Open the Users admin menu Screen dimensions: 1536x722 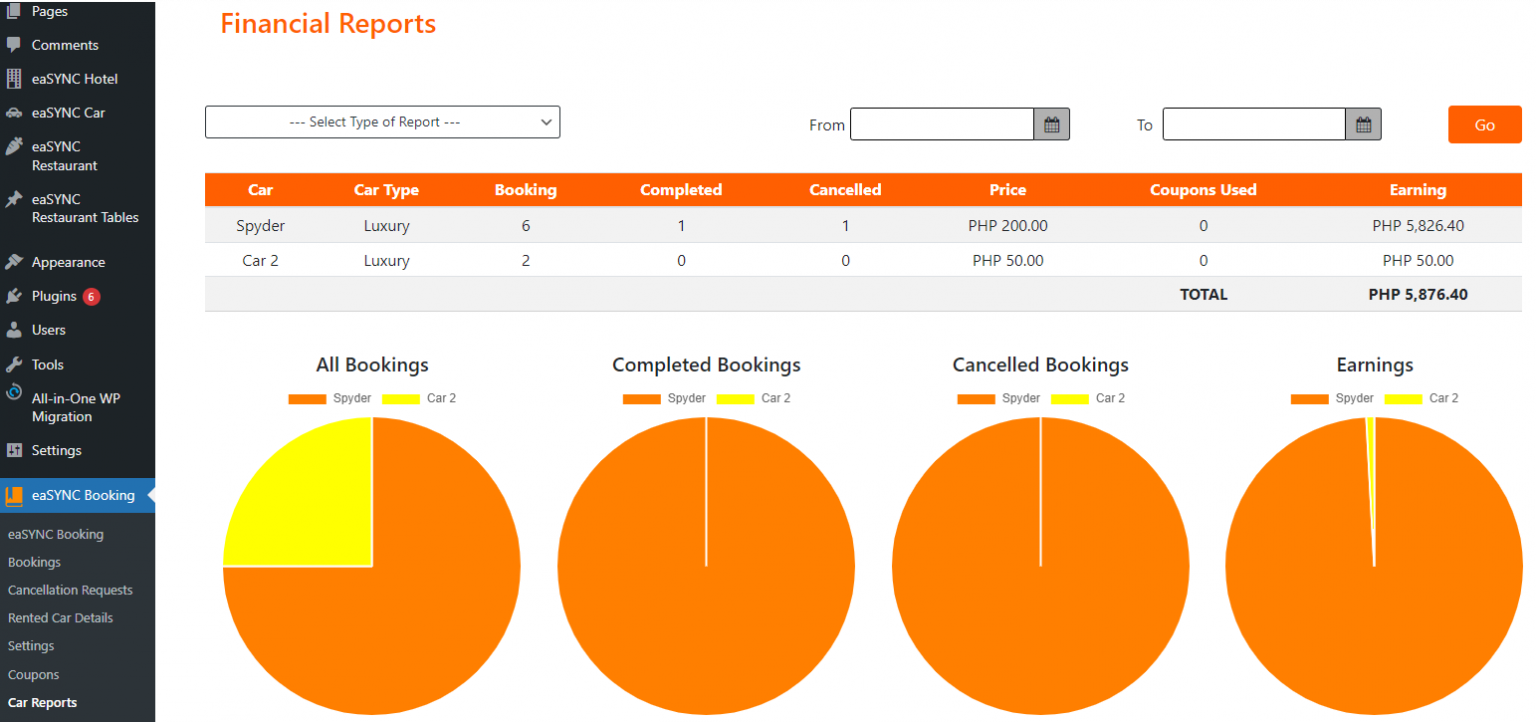(x=48, y=329)
